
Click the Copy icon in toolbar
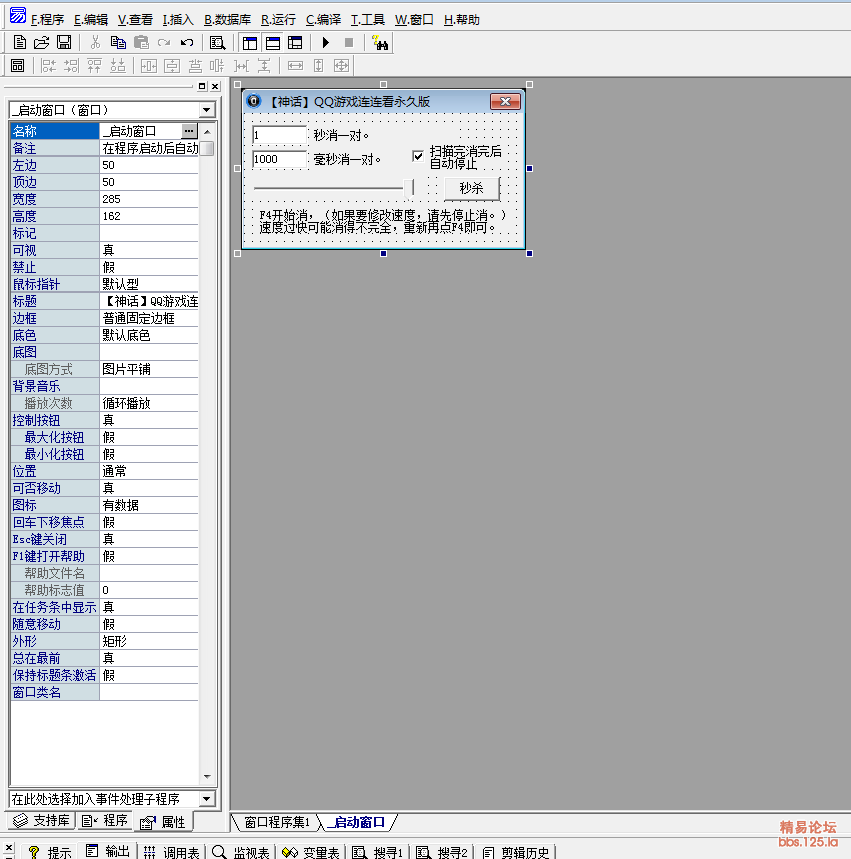118,43
